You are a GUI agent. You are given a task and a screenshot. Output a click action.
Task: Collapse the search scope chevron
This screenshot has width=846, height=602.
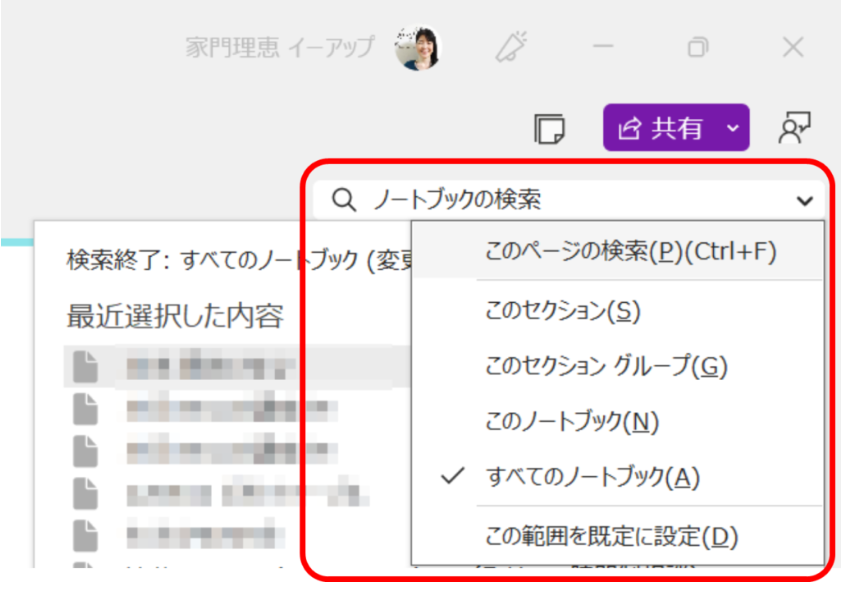coord(805,201)
